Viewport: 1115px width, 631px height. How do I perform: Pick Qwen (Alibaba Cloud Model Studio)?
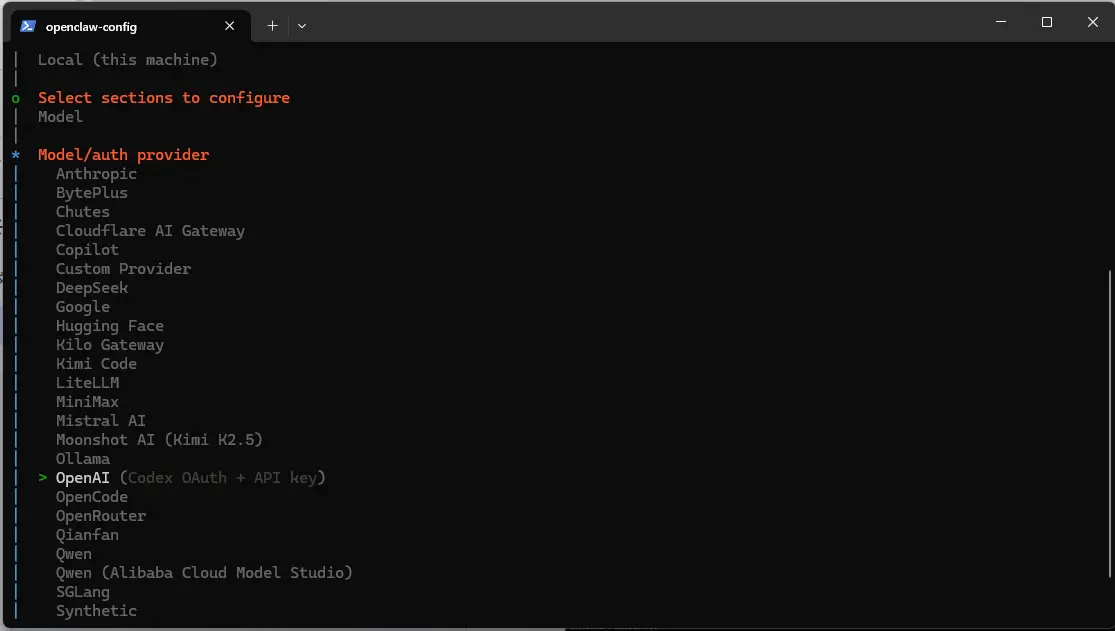click(x=204, y=572)
